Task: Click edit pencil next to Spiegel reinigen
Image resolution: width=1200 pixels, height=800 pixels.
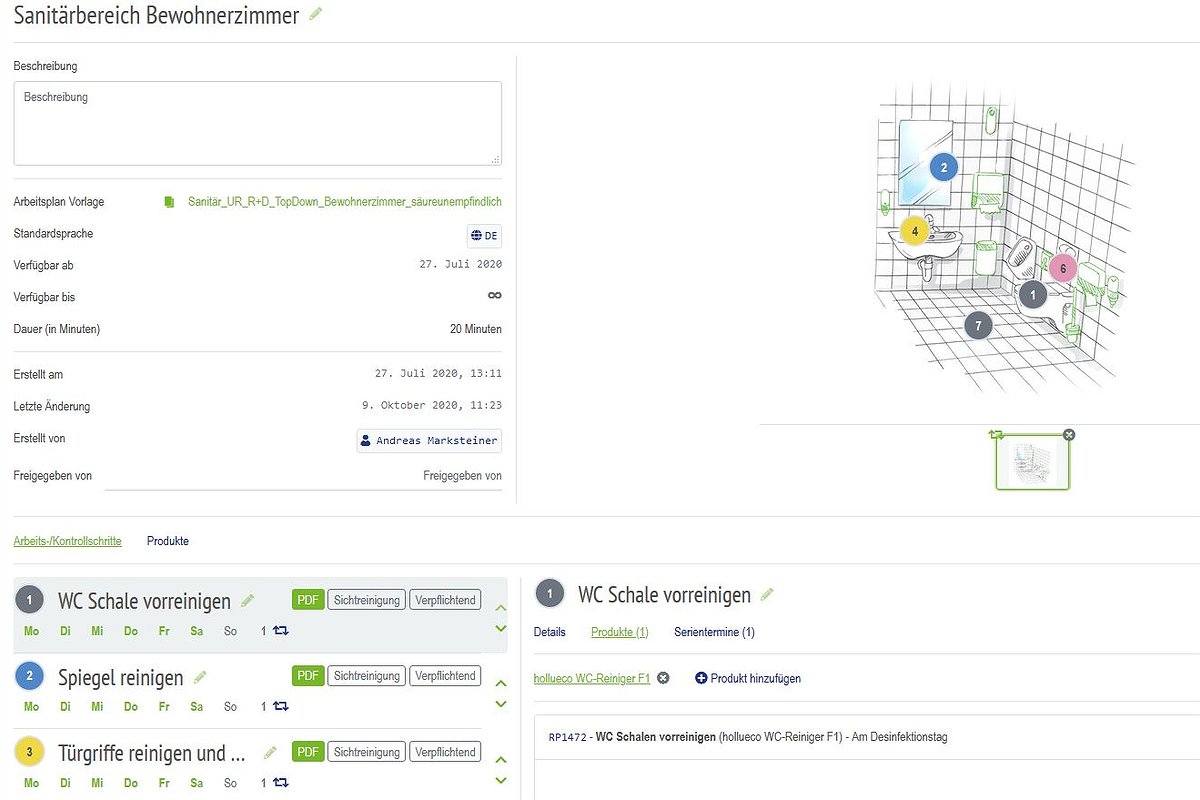Action: coord(200,677)
